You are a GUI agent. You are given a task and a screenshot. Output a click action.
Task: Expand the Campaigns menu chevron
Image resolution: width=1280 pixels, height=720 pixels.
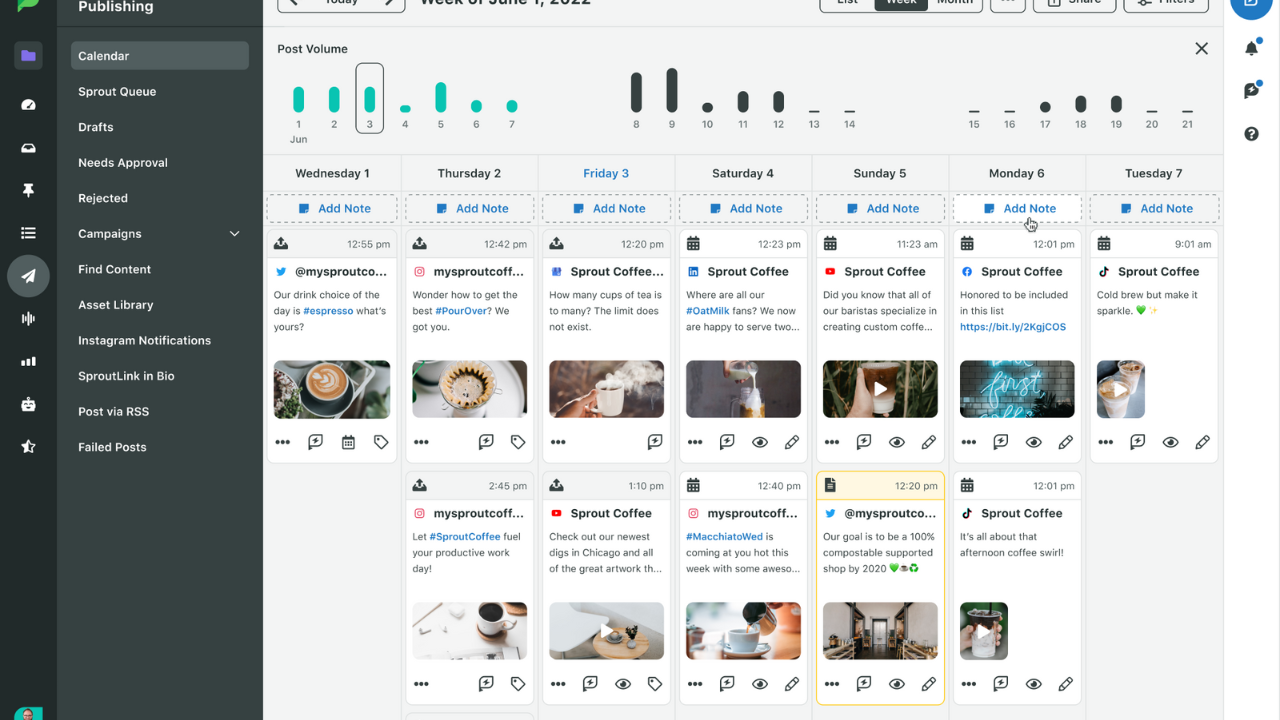tap(235, 234)
